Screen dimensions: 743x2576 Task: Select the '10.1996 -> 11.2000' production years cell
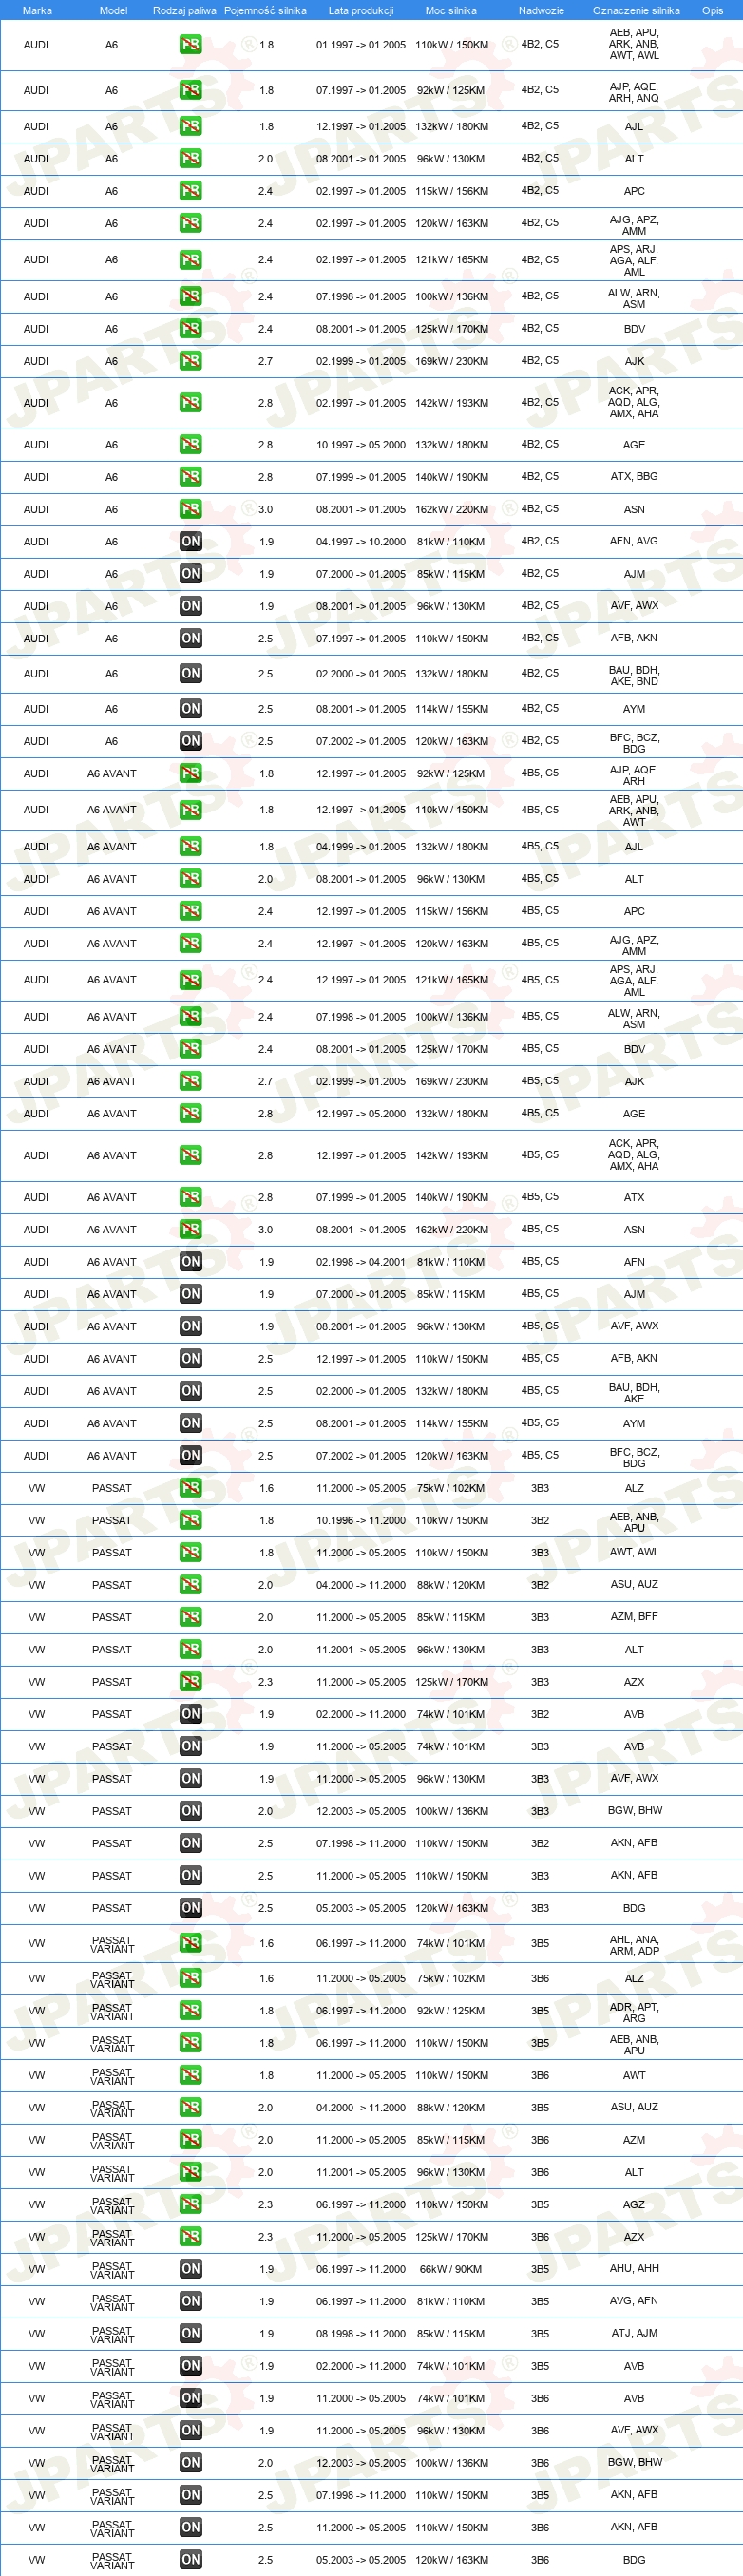(361, 1520)
